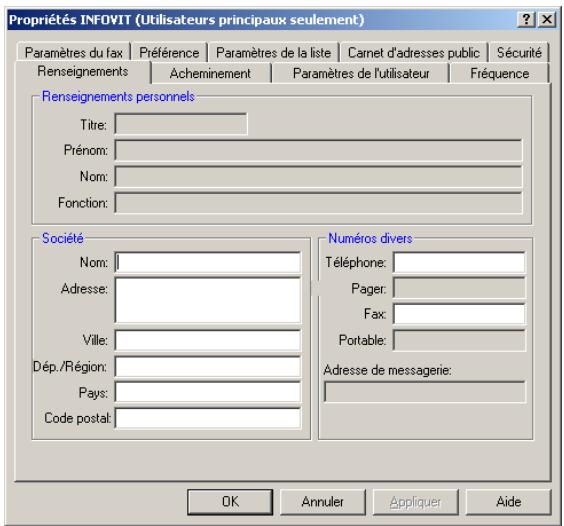
Task: Open the Paramètres de la liste tab
Action: pyautogui.click(x=273, y=53)
